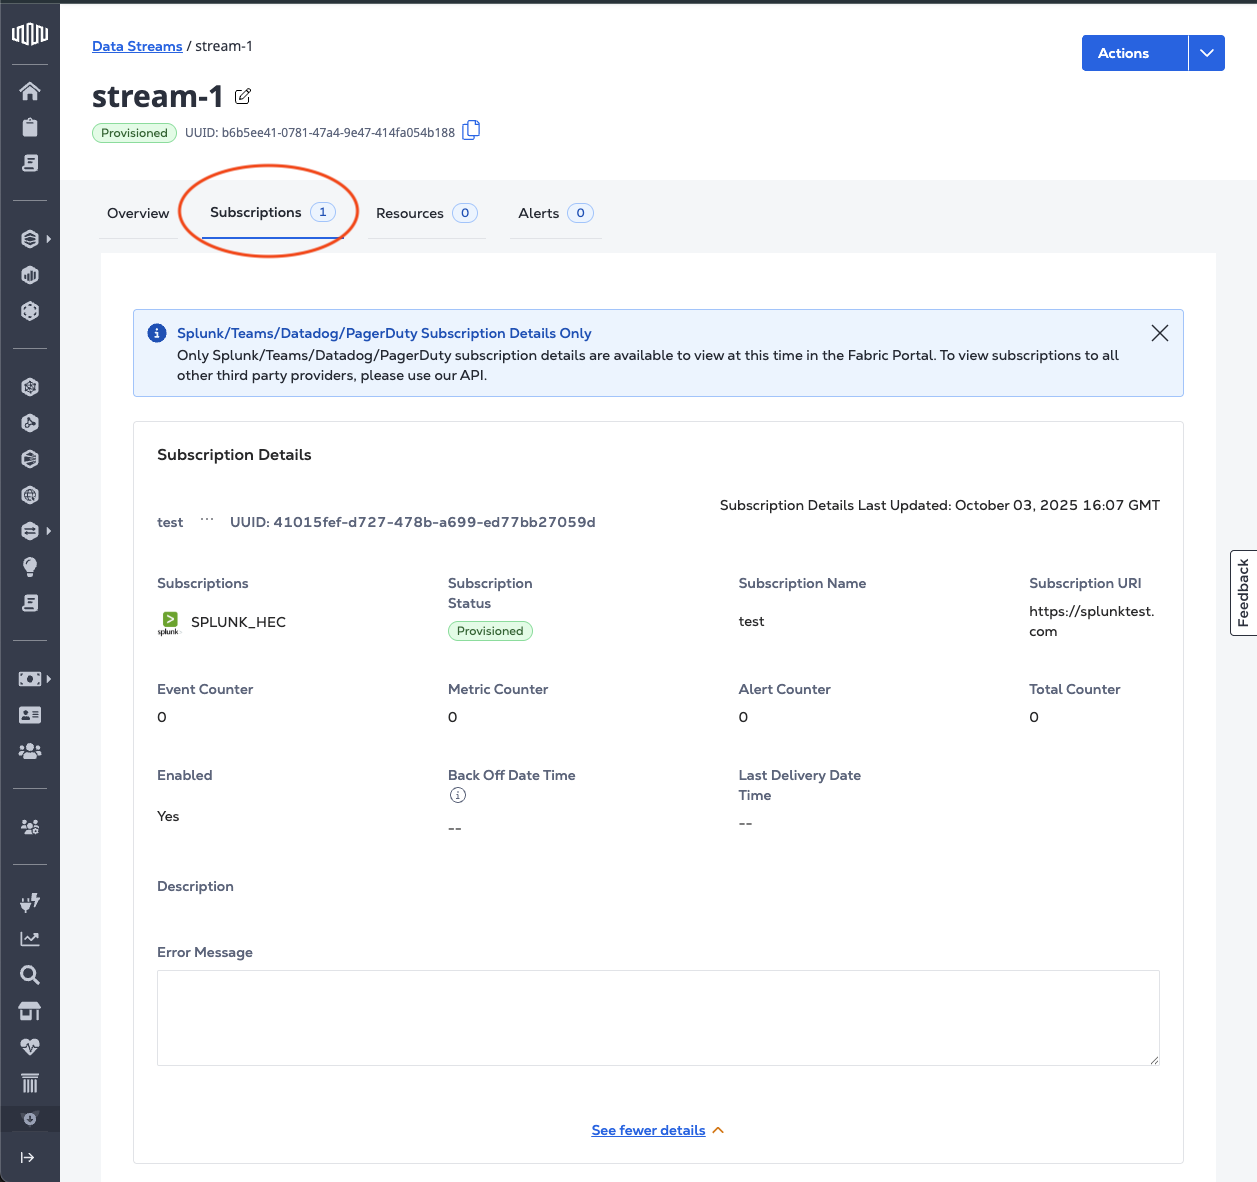Click the marketplace storefront icon in sidebar

(30, 1011)
